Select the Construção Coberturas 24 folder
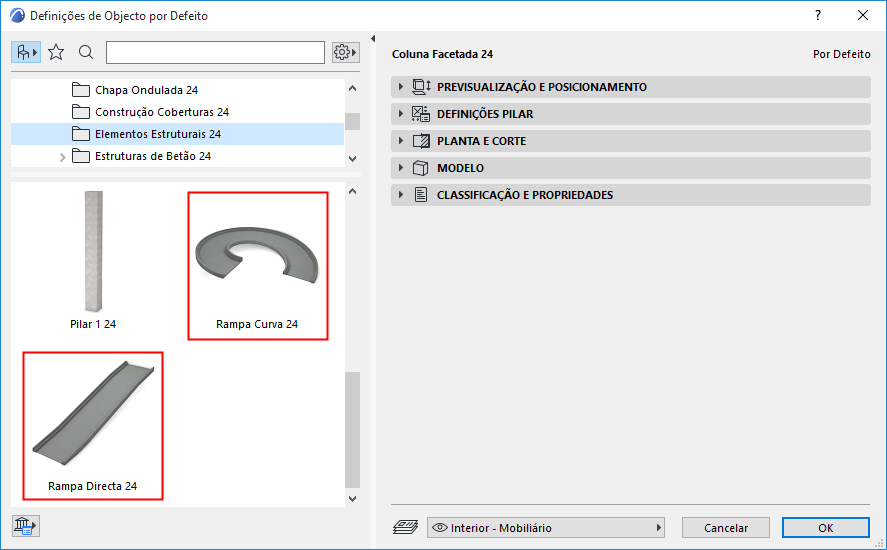Screen dimensions: 887x550 click(x=161, y=112)
